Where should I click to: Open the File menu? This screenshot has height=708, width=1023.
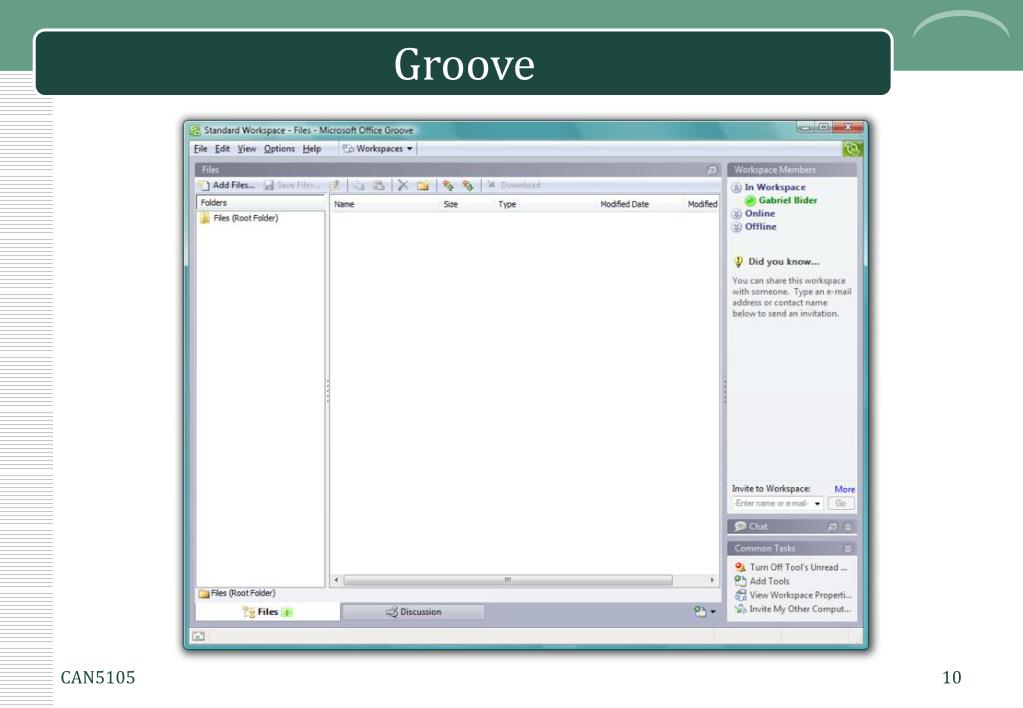point(200,149)
